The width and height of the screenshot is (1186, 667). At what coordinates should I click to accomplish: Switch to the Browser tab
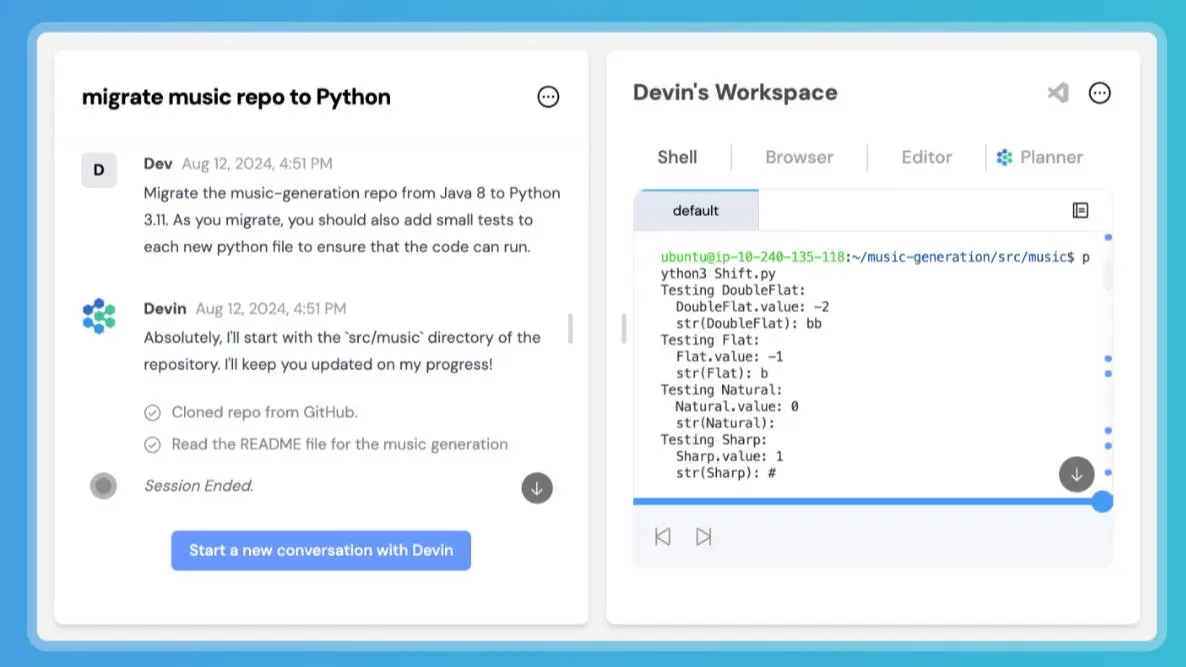pos(799,157)
